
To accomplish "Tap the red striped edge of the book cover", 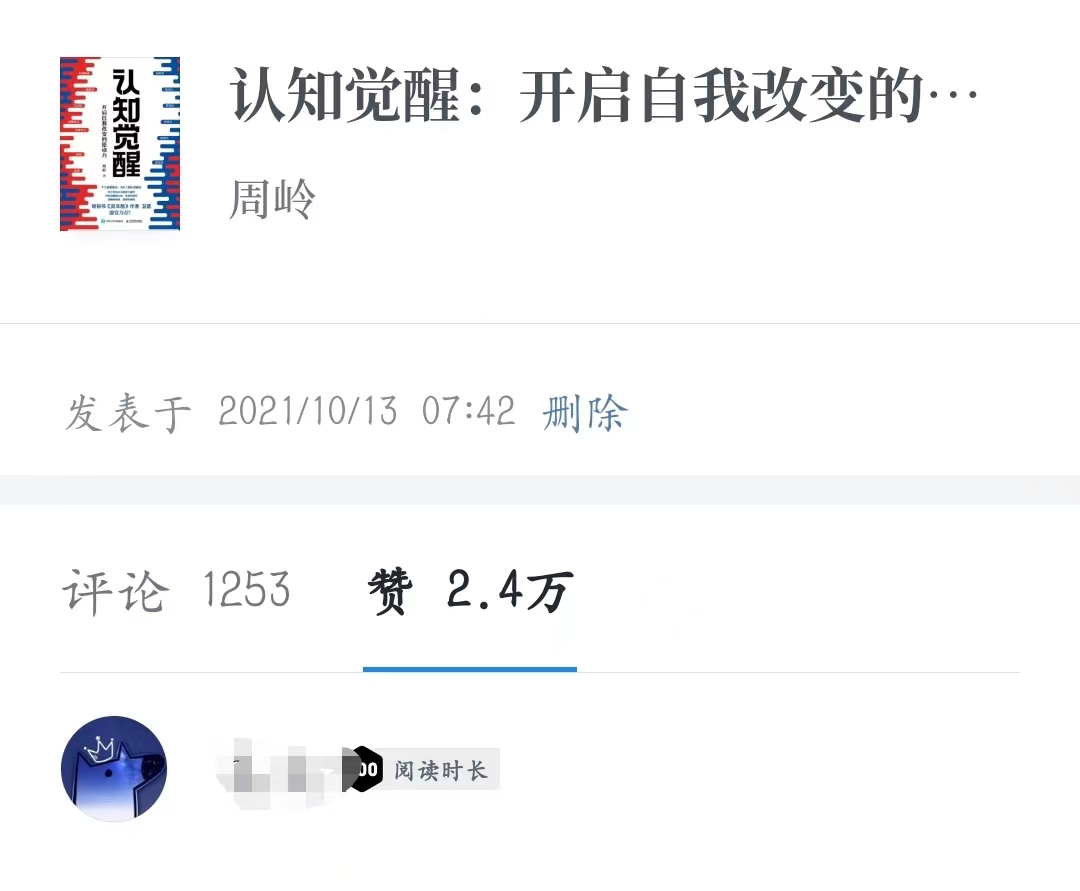I will coord(74,144).
